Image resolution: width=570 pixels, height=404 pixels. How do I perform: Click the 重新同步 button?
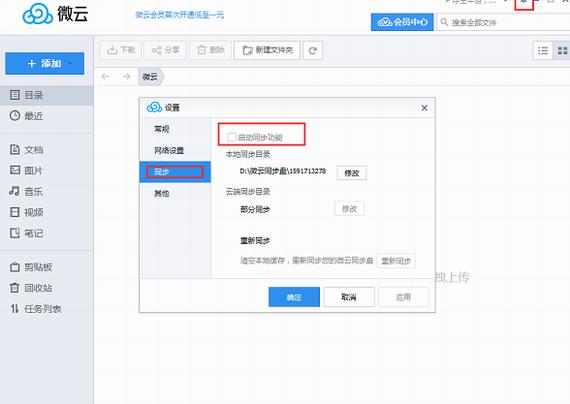[396, 261]
